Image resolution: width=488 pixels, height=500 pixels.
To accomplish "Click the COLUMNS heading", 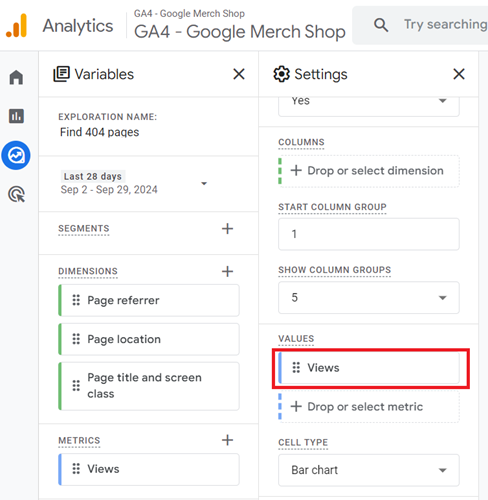I will [x=301, y=142].
